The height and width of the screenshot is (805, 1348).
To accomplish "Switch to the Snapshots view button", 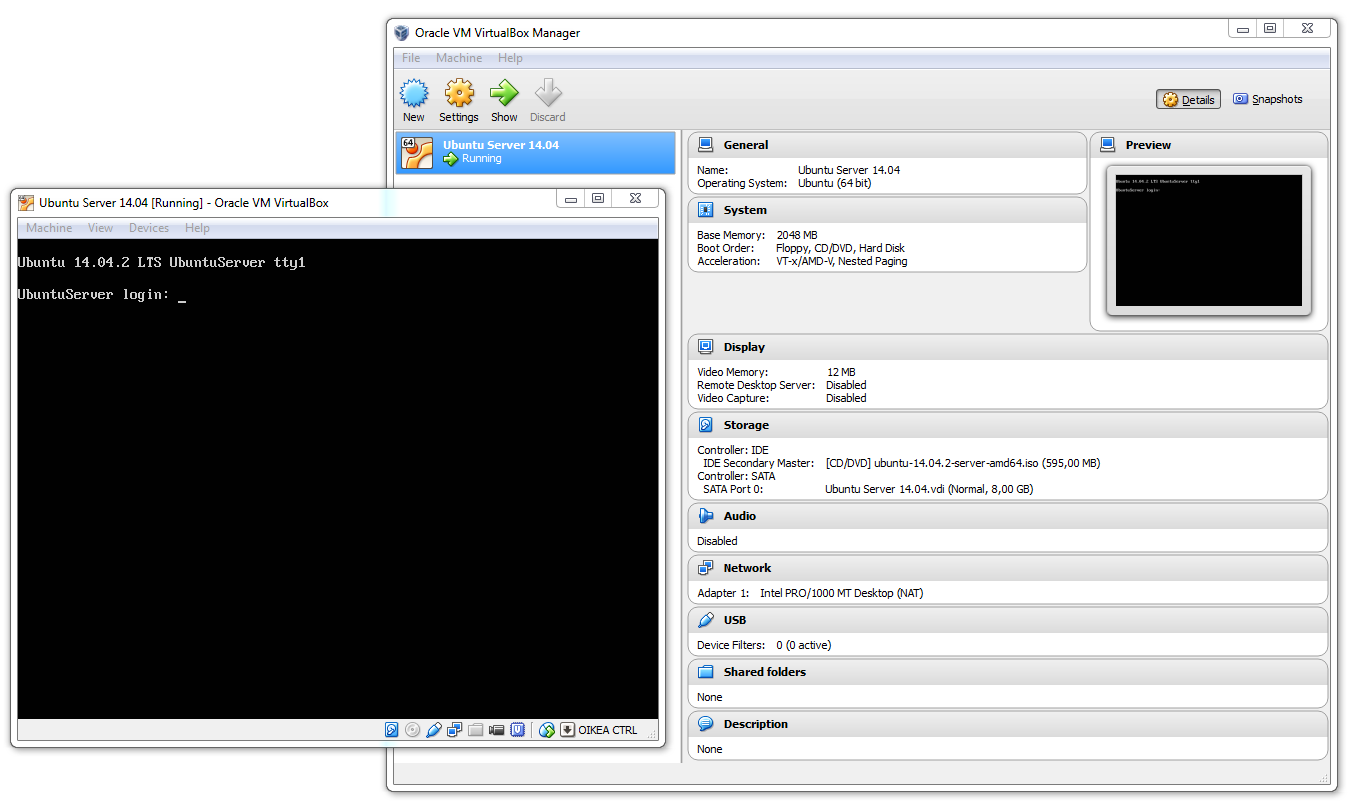I will coord(1268,100).
